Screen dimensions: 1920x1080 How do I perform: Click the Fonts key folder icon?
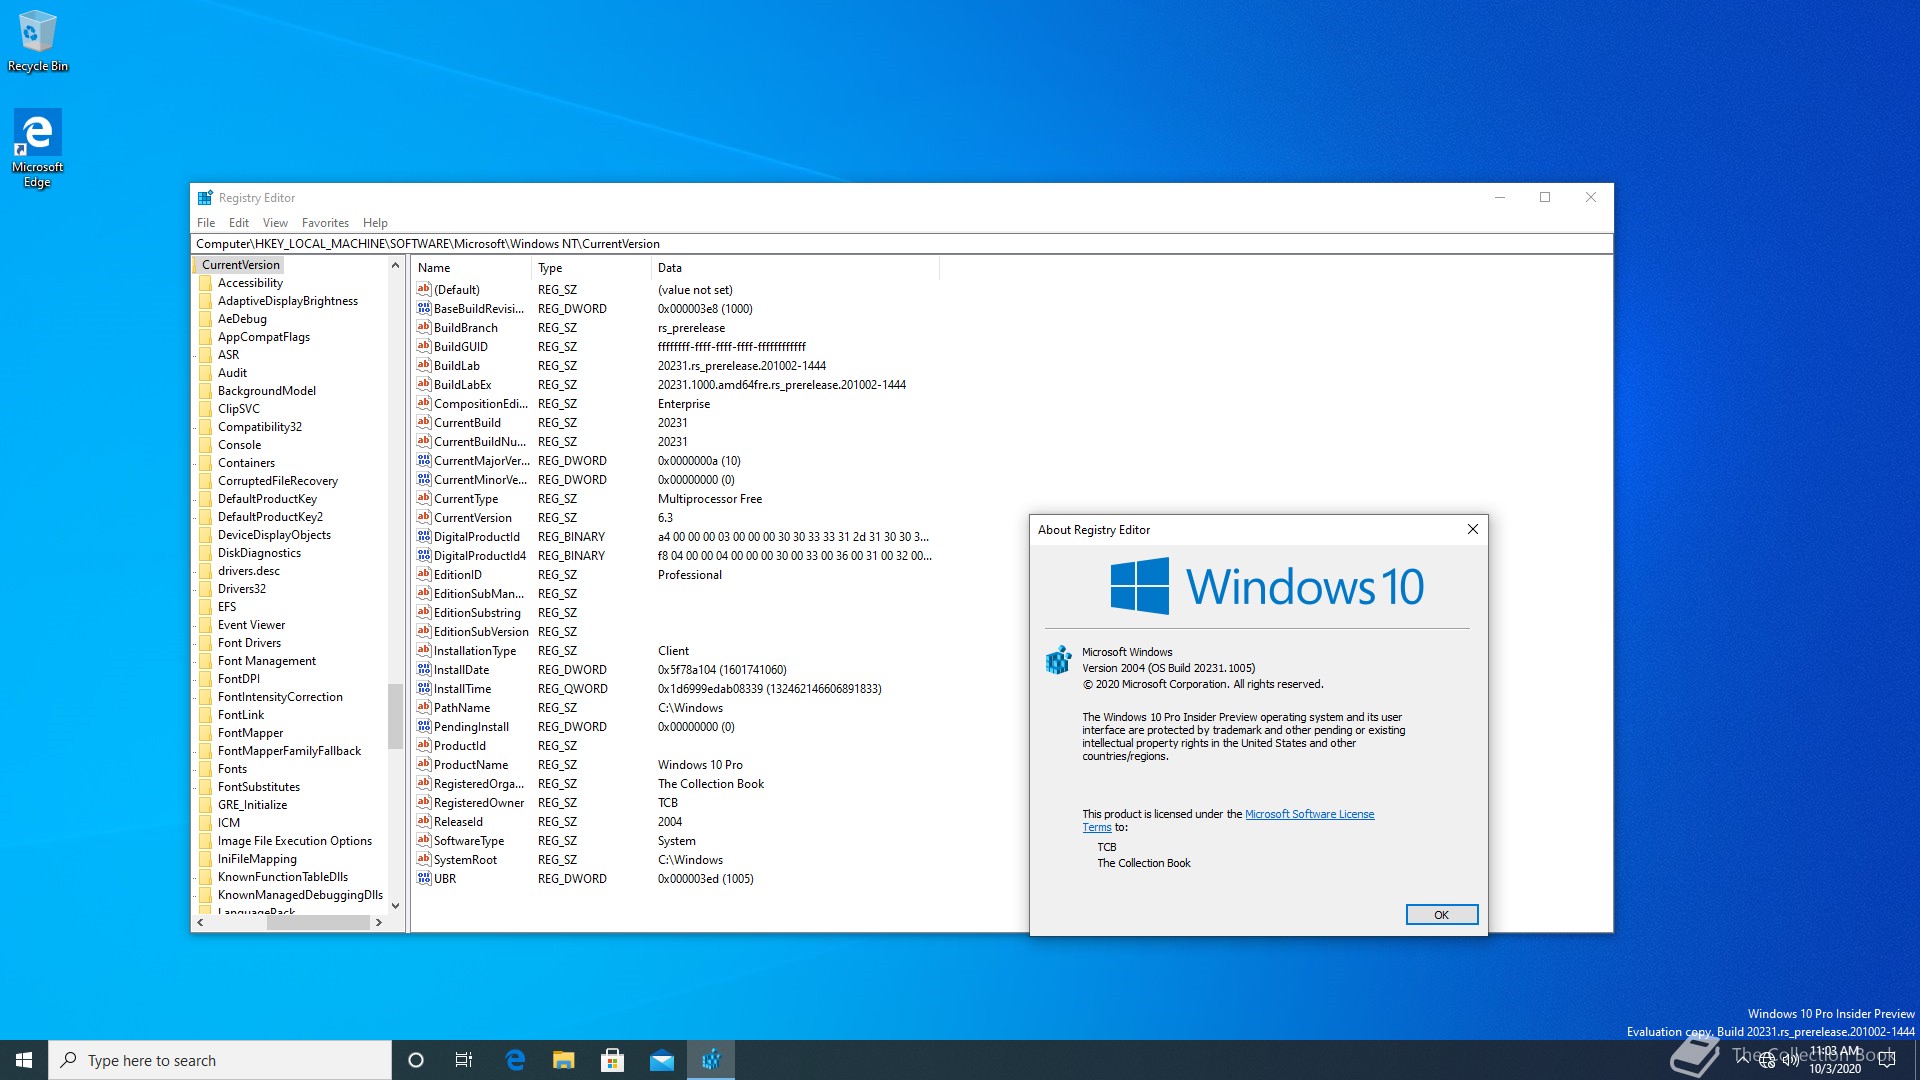(x=206, y=769)
